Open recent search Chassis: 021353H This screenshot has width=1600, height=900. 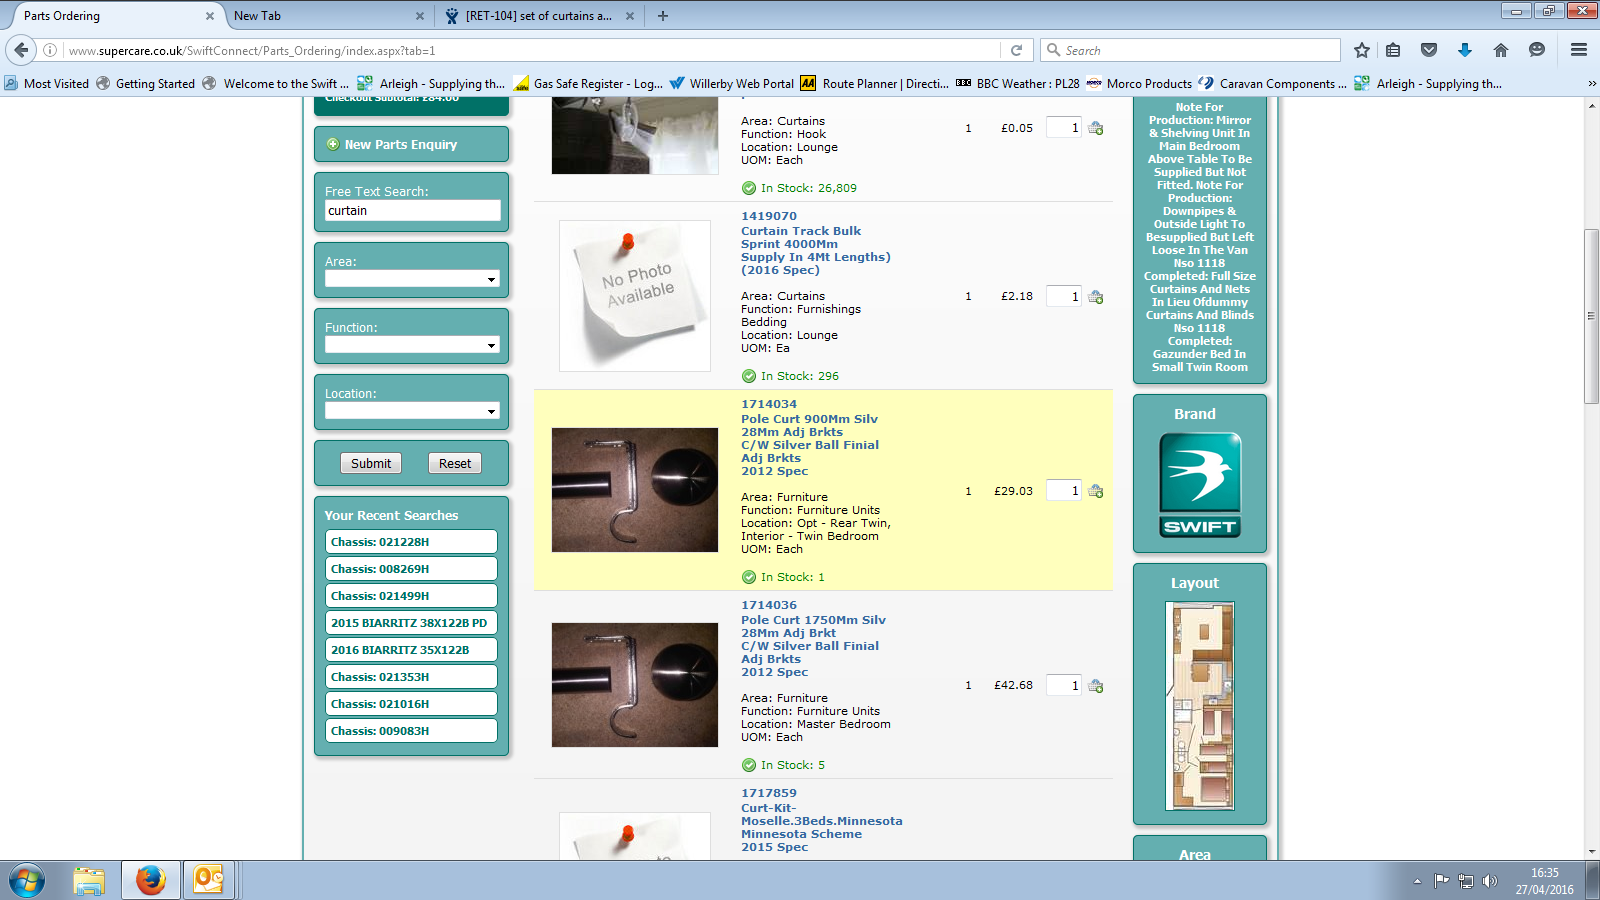point(411,677)
